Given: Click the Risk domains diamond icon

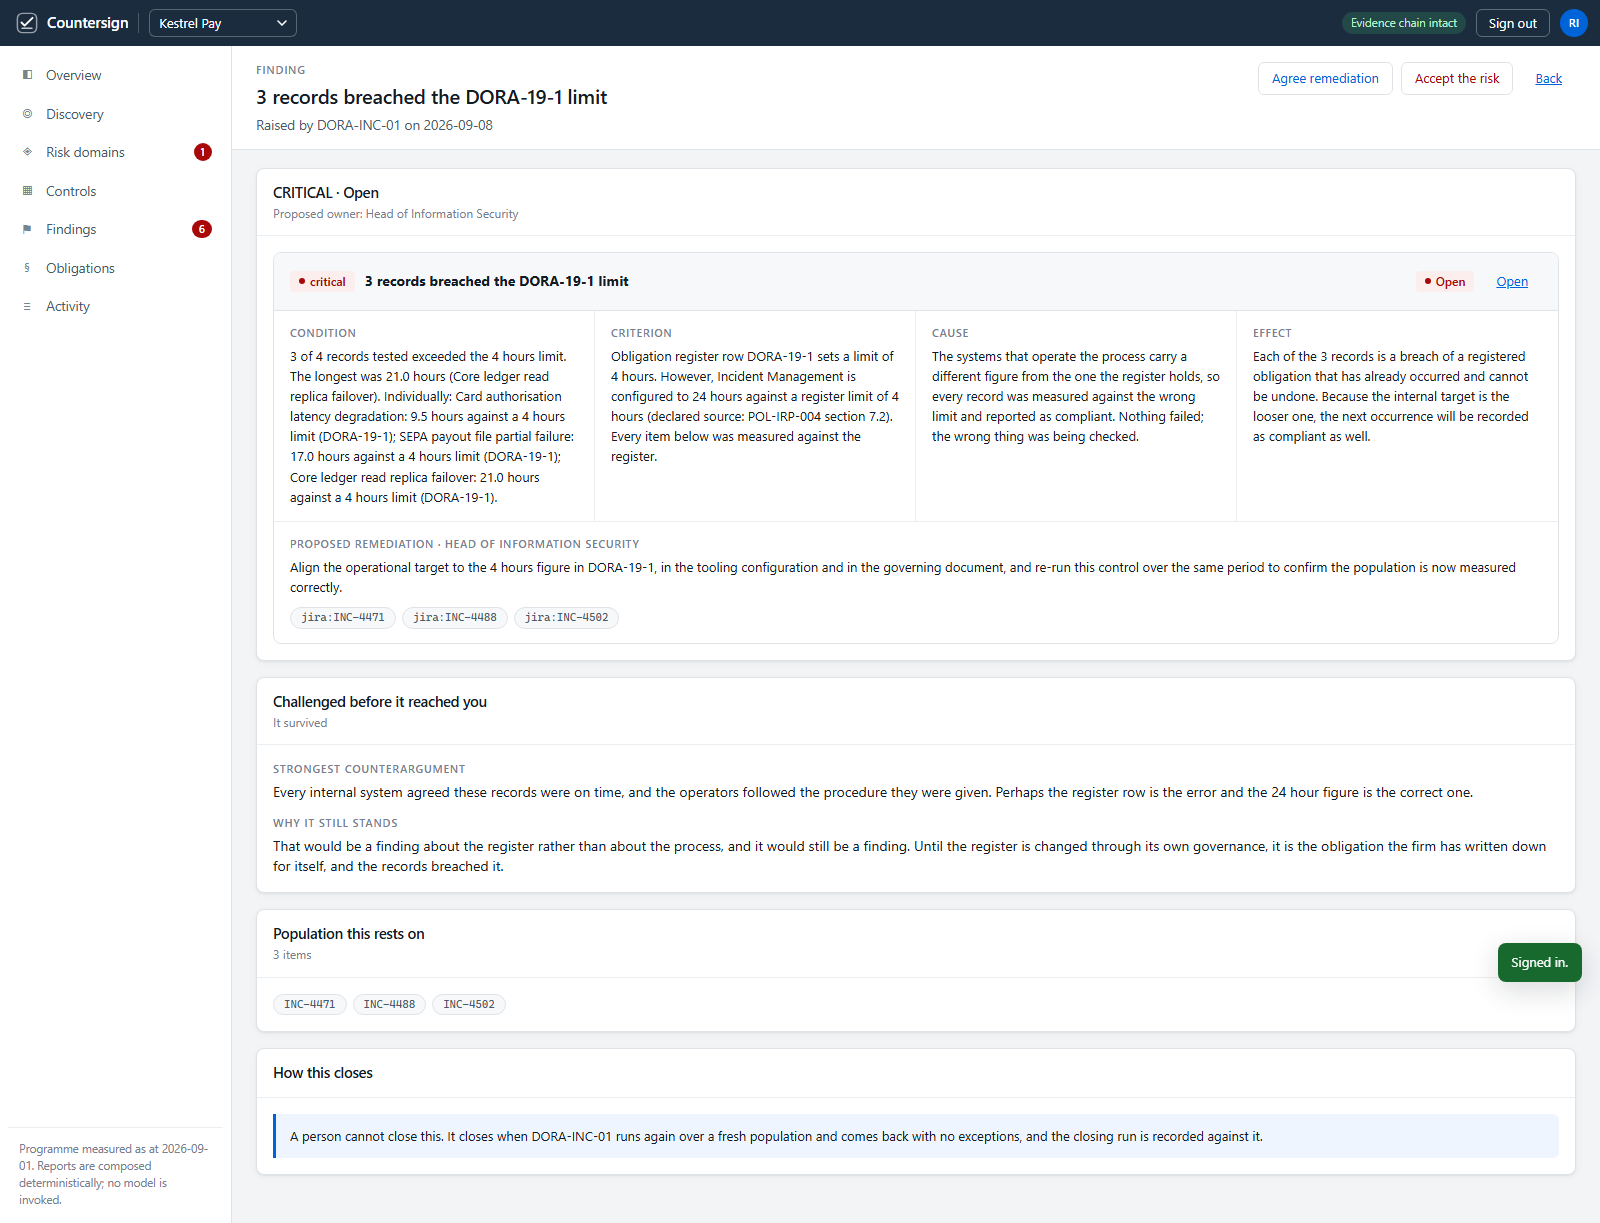Looking at the screenshot, I should [27, 152].
